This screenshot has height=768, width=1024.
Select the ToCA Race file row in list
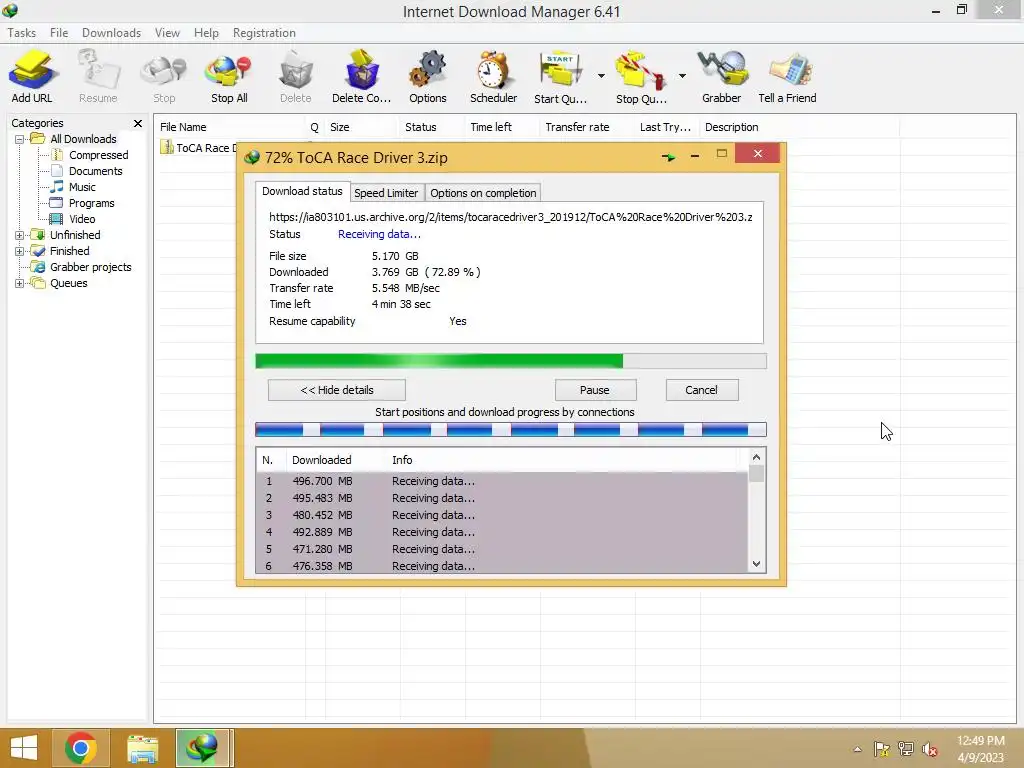pos(198,148)
